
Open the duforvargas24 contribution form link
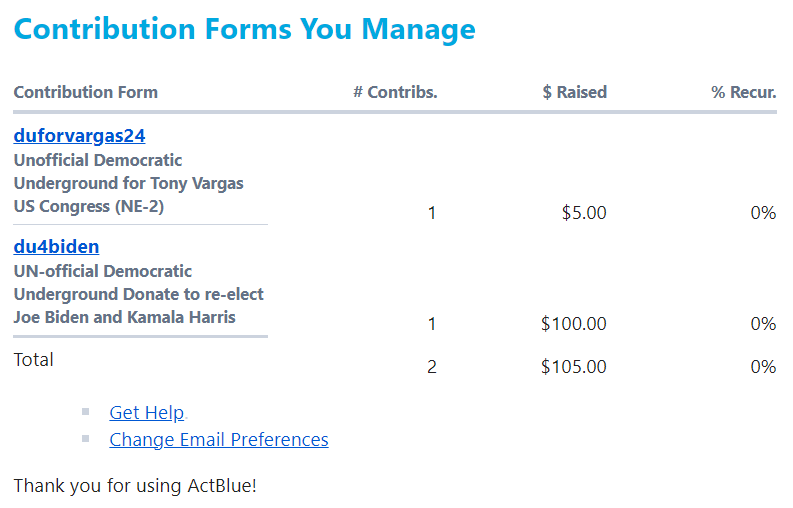tap(79, 136)
